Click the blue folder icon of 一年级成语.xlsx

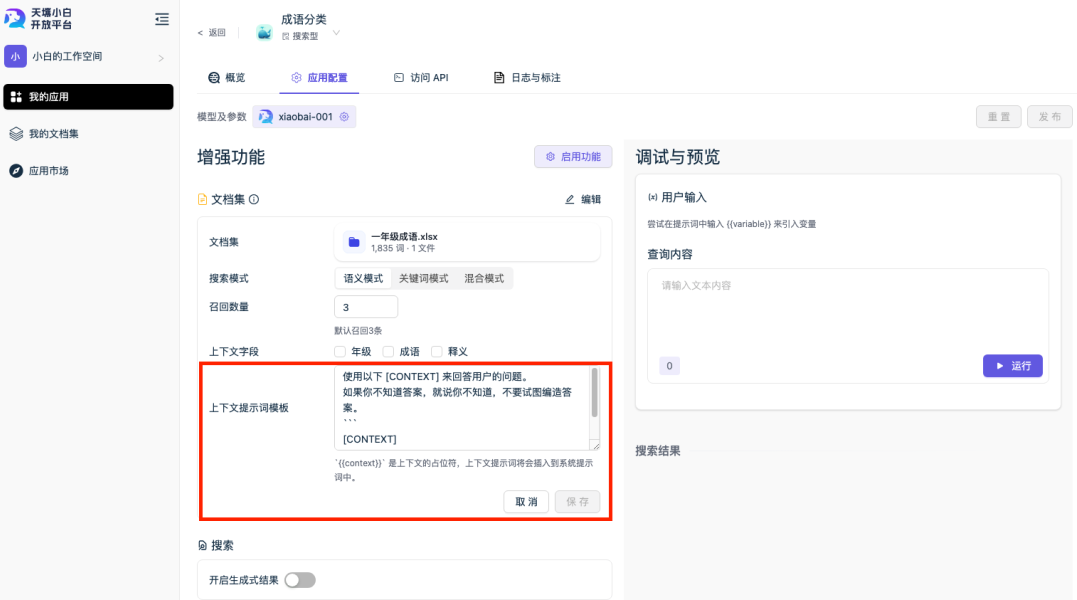pyautogui.click(x=354, y=242)
